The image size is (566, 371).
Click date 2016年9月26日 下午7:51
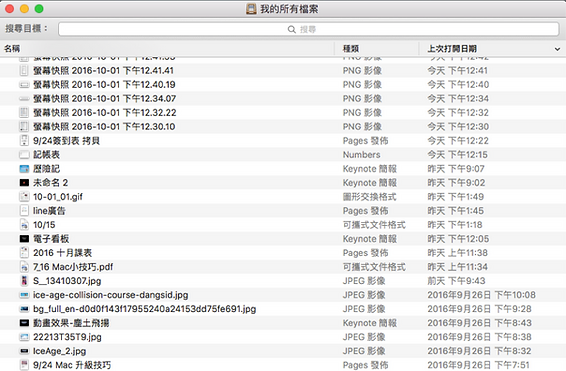click(x=478, y=365)
